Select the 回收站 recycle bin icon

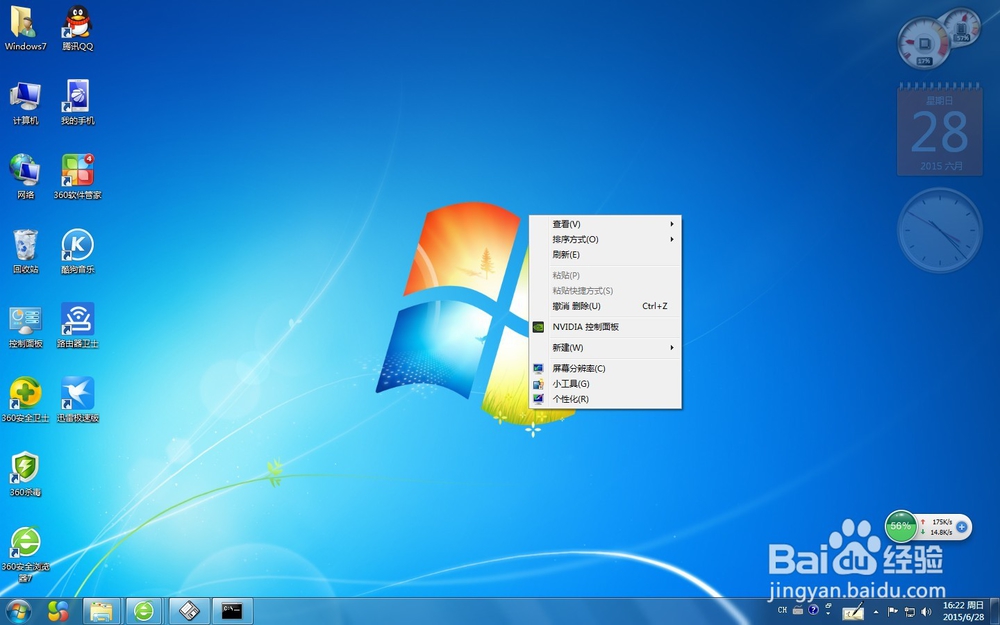point(26,251)
